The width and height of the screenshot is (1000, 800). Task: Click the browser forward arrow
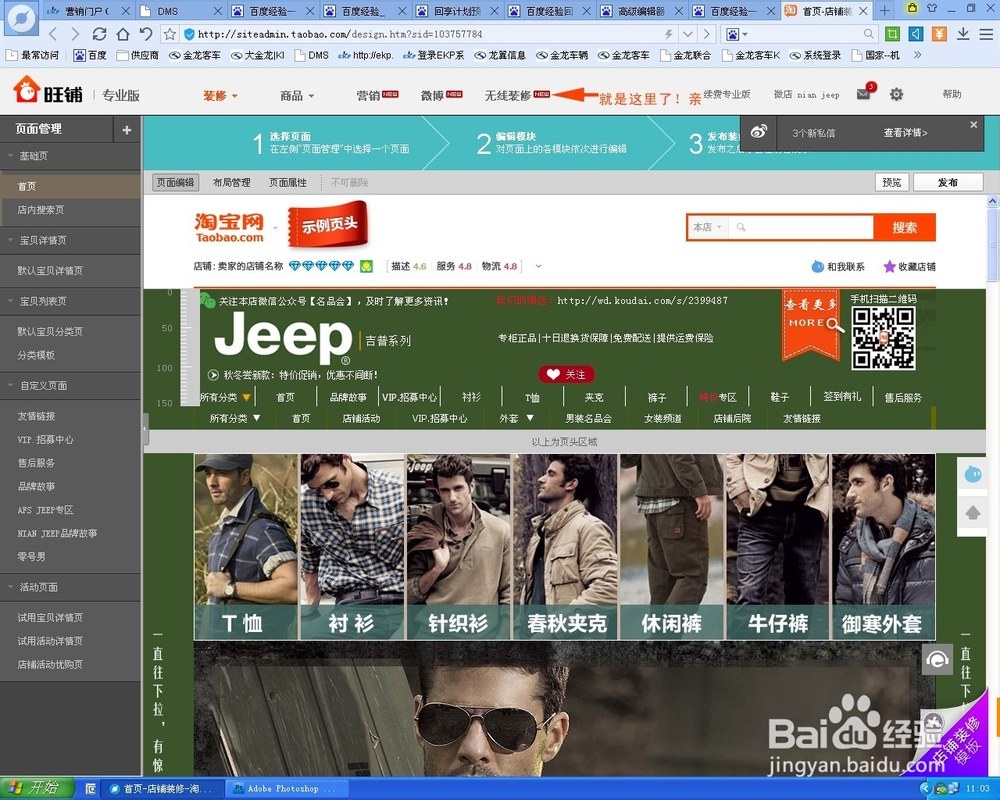click(x=75, y=34)
